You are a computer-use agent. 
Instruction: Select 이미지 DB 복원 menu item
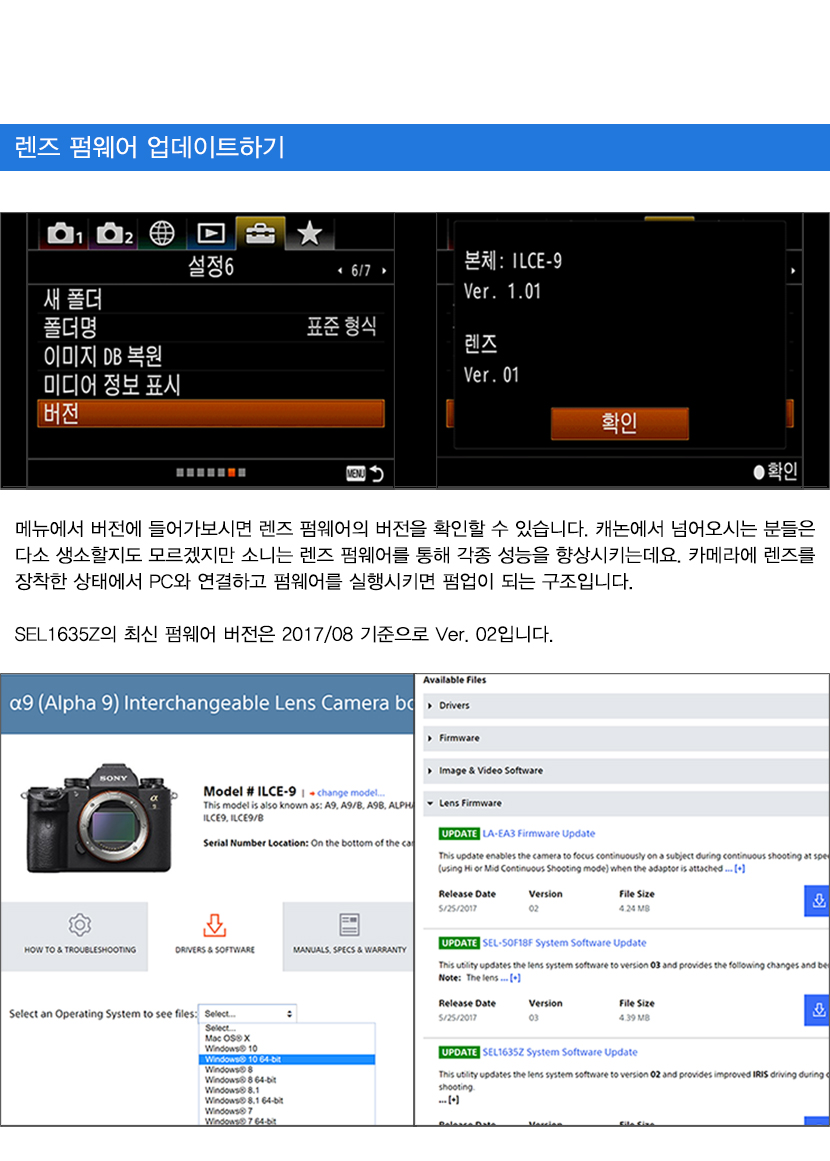click(x=210, y=356)
